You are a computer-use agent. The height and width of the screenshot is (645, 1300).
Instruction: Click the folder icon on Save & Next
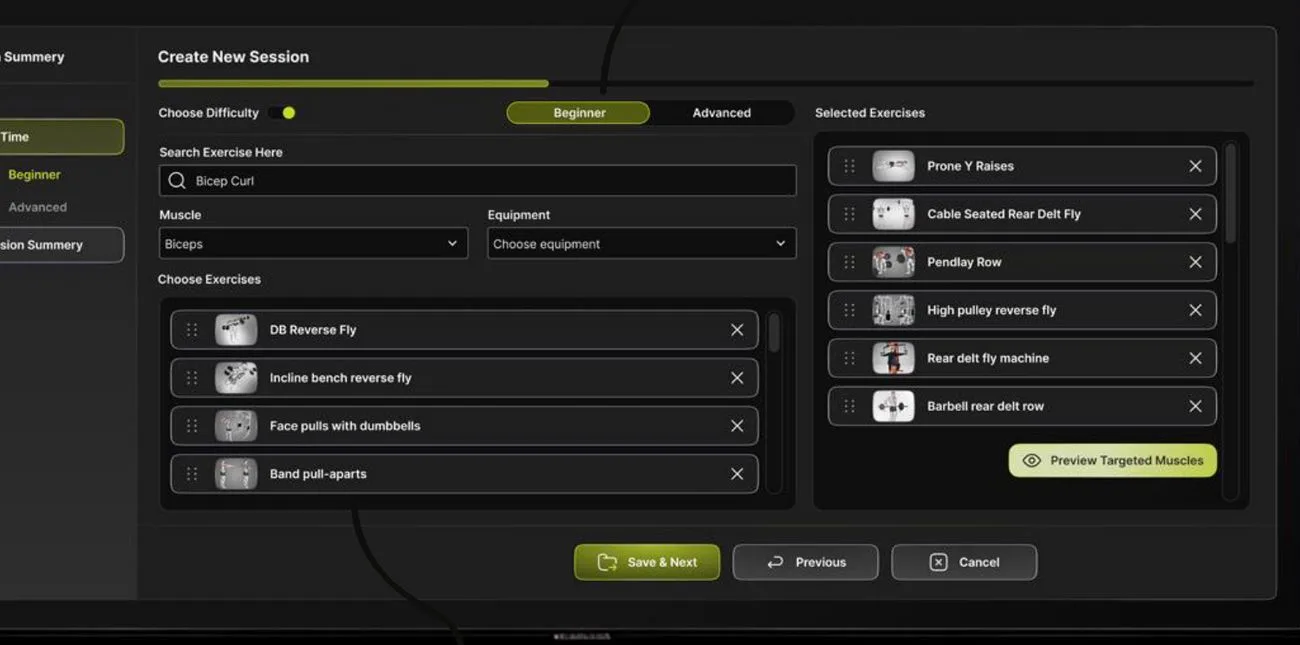tap(607, 562)
